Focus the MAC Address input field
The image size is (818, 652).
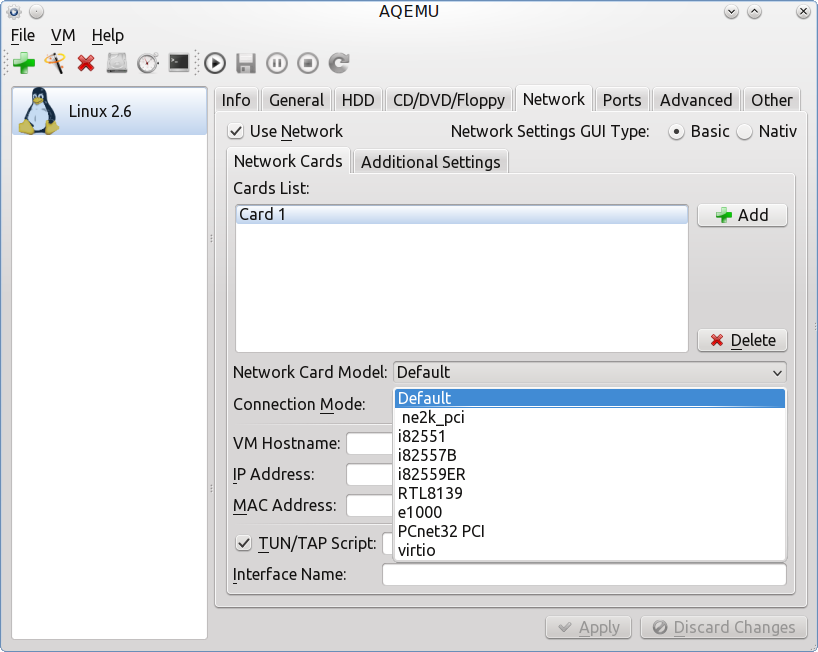(x=370, y=505)
